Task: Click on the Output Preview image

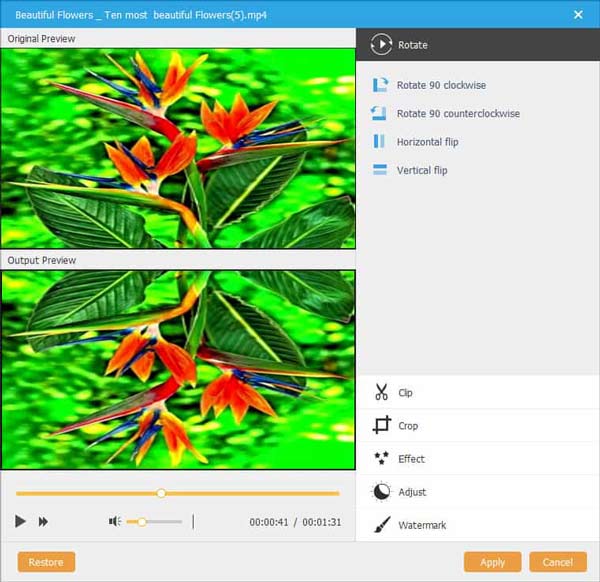Action: [178, 369]
